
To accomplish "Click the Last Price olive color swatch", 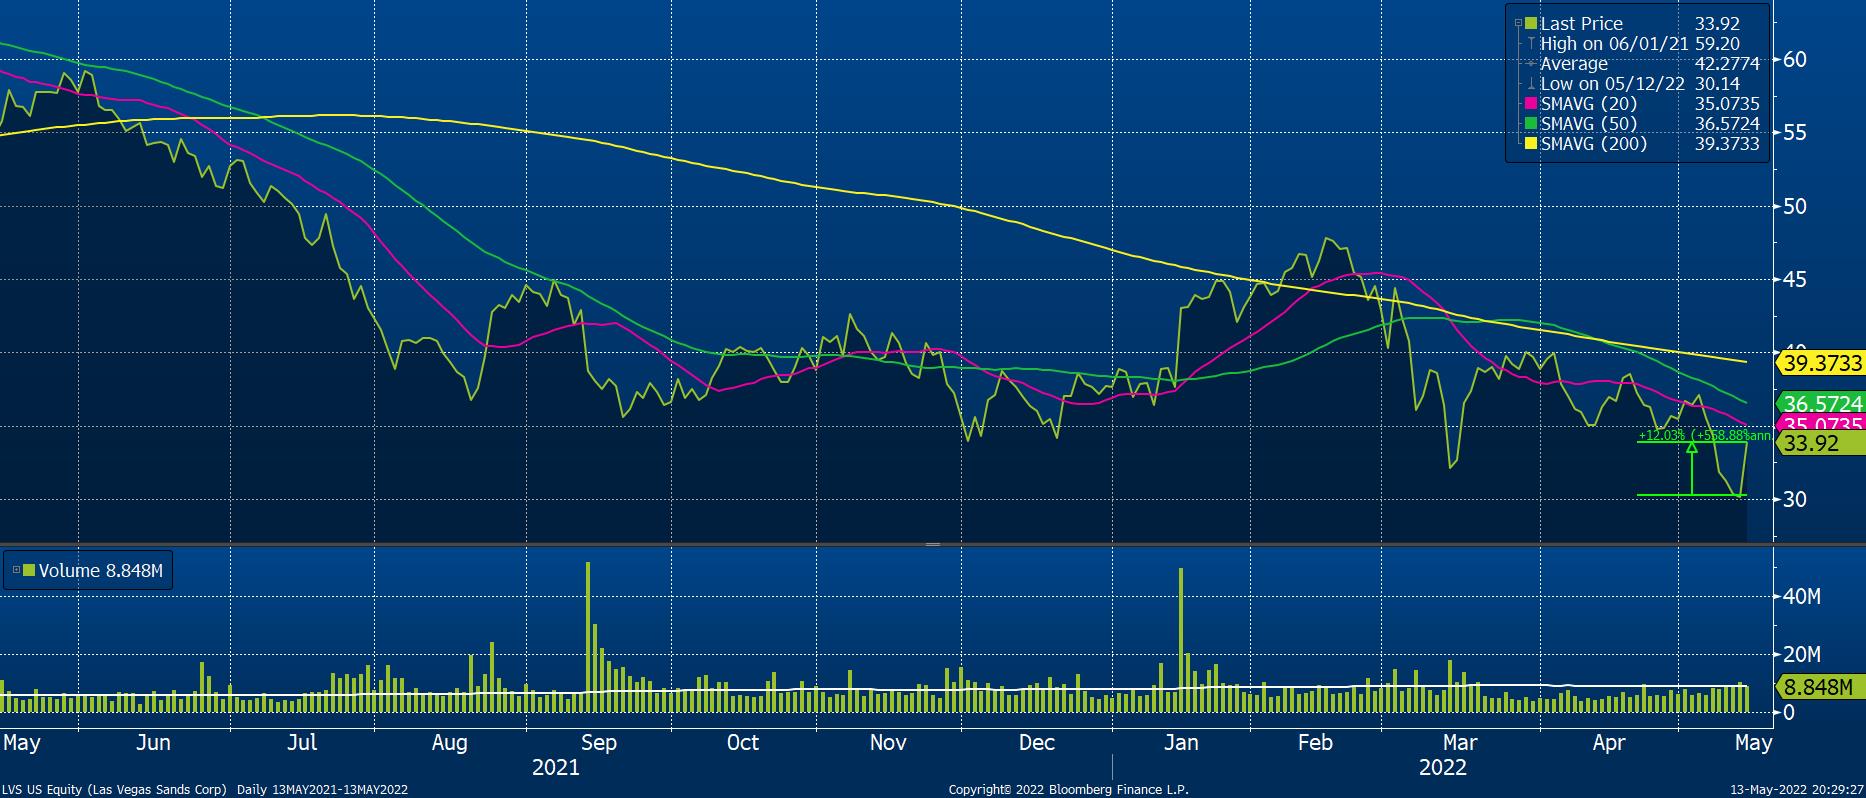I will pos(1530,24).
